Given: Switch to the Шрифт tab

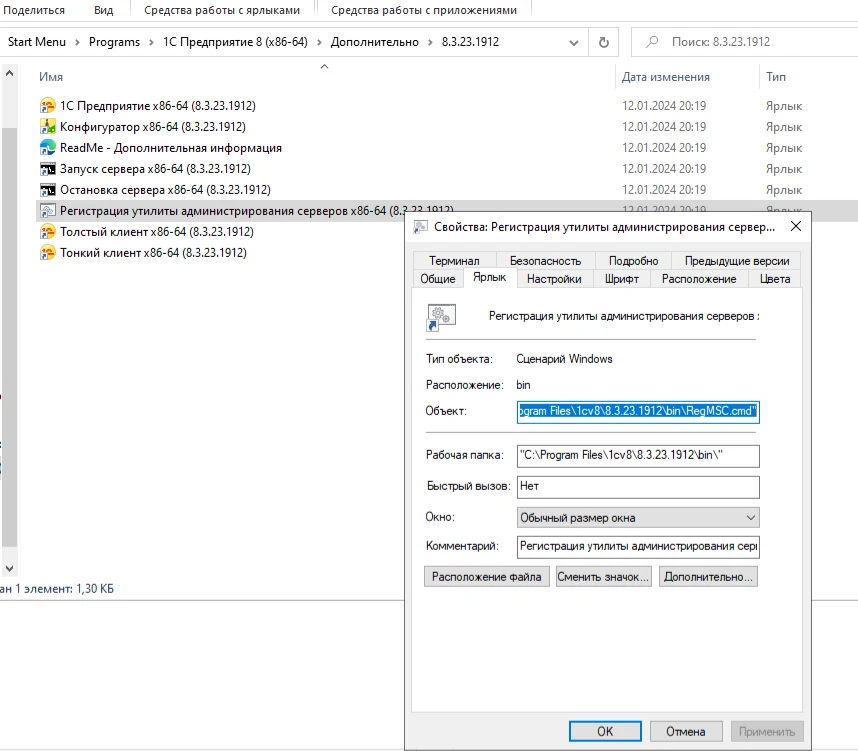Looking at the screenshot, I should [x=622, y=279].
